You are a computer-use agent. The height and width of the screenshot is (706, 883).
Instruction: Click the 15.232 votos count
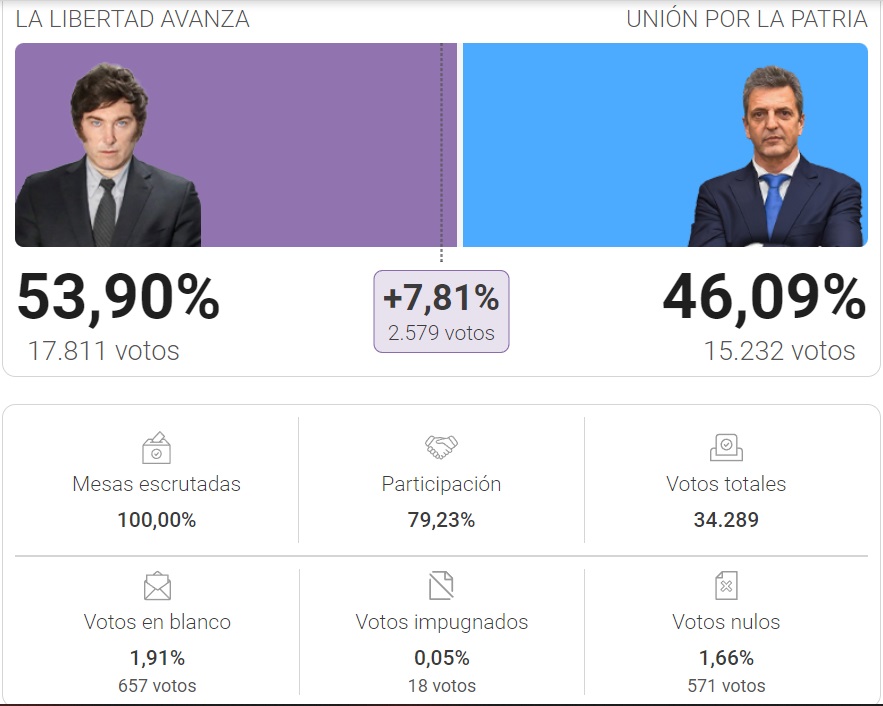pyautogui.click(x=779, y=351)
